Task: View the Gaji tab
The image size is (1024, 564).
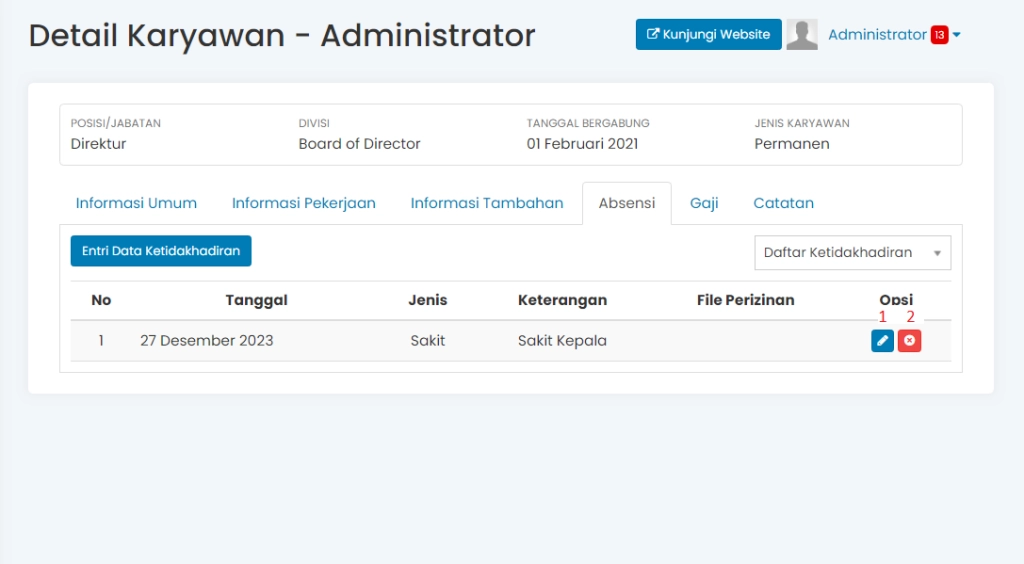Action: tap(704, 203)
